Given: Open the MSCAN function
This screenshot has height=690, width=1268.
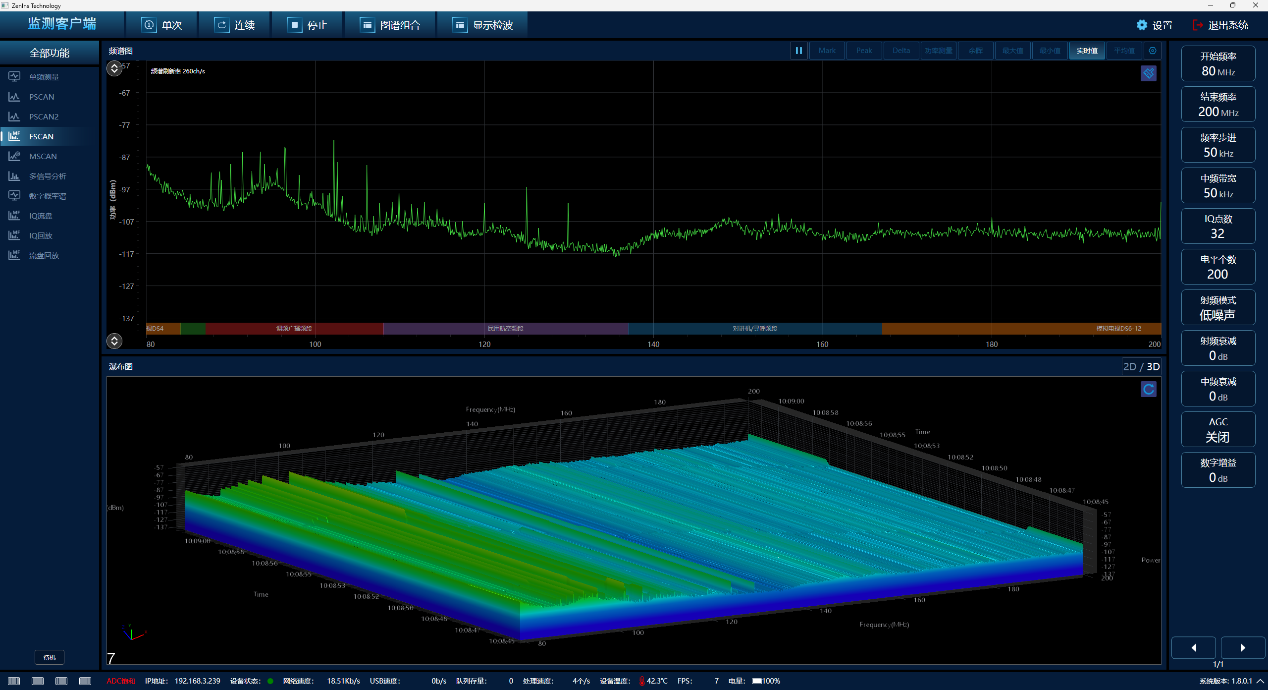Looking at the screenshot, I should pyautogui.click(x=50, y=156).
